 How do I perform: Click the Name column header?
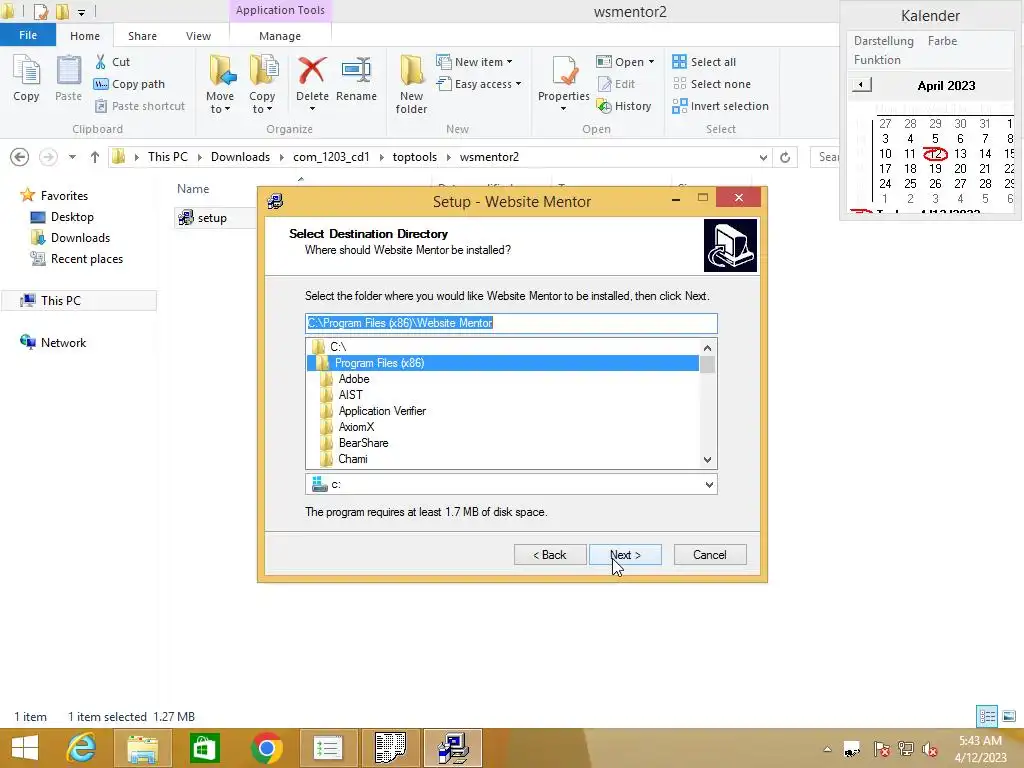tap(193, 189)
